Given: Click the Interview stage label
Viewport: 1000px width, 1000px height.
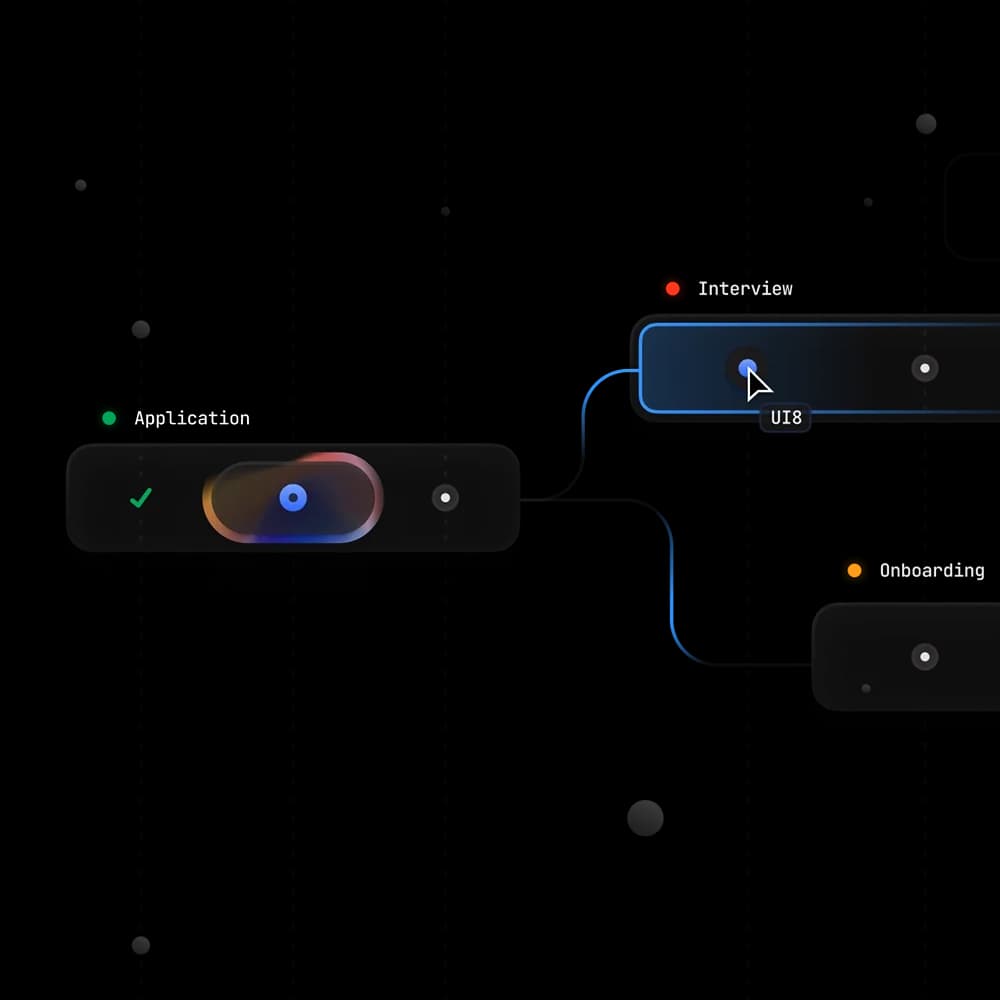Looking at the screenshot, I should click(x=745, y=289).
